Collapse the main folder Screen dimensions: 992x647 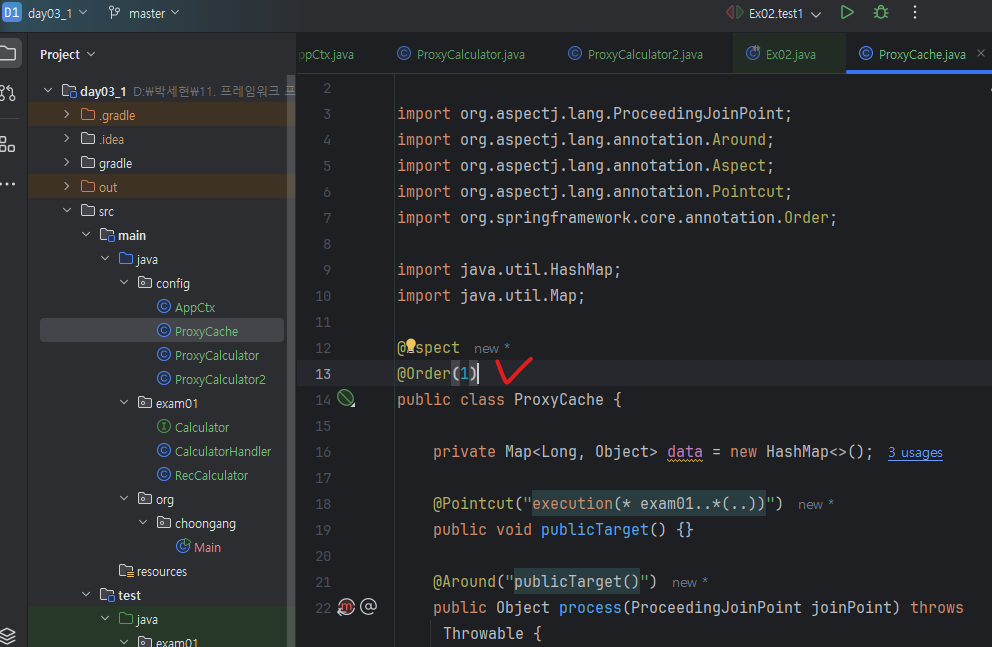86,235
